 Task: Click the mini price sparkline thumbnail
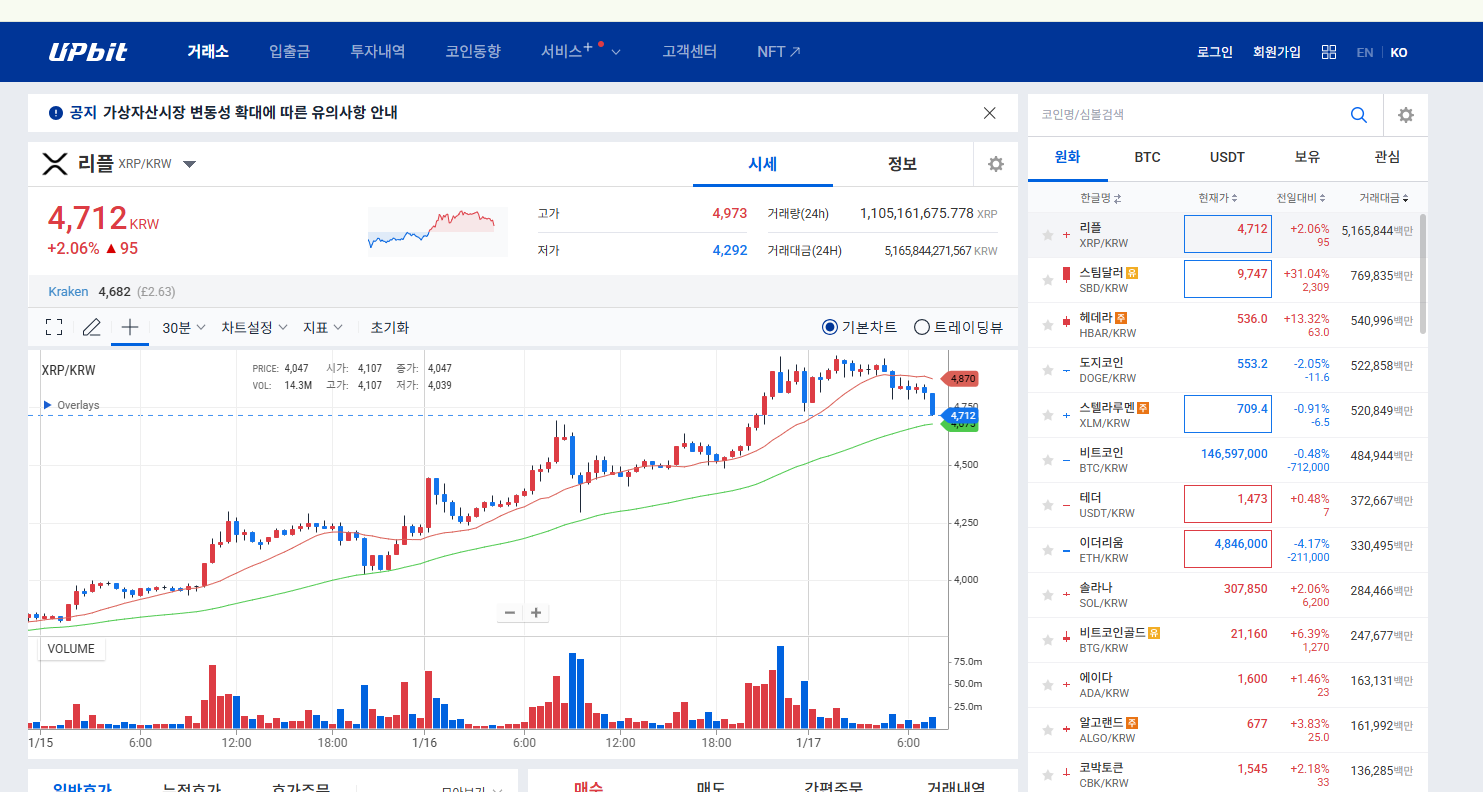click(x=437, y=231)
